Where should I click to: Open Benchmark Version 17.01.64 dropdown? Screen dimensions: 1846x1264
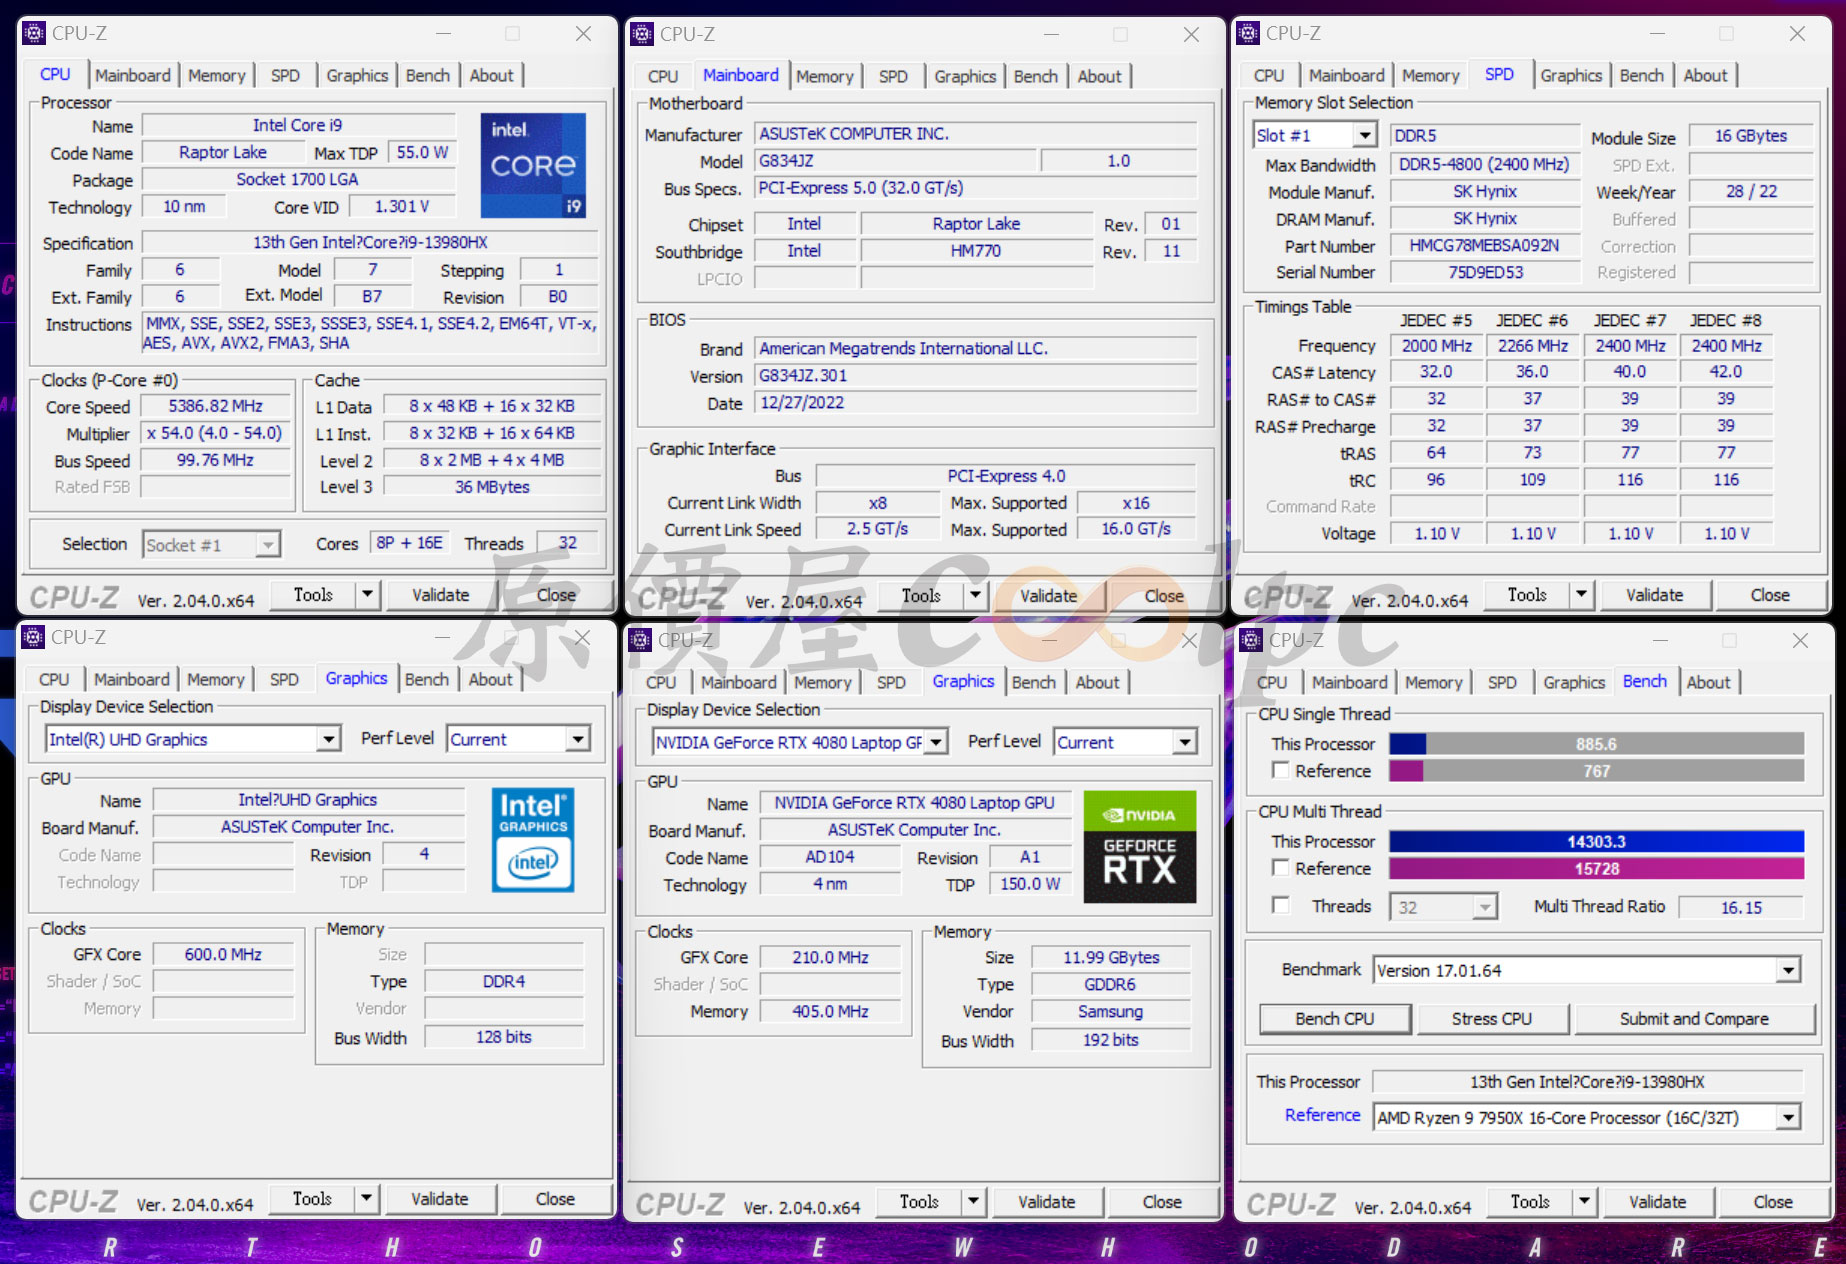tap(1788, 970)
